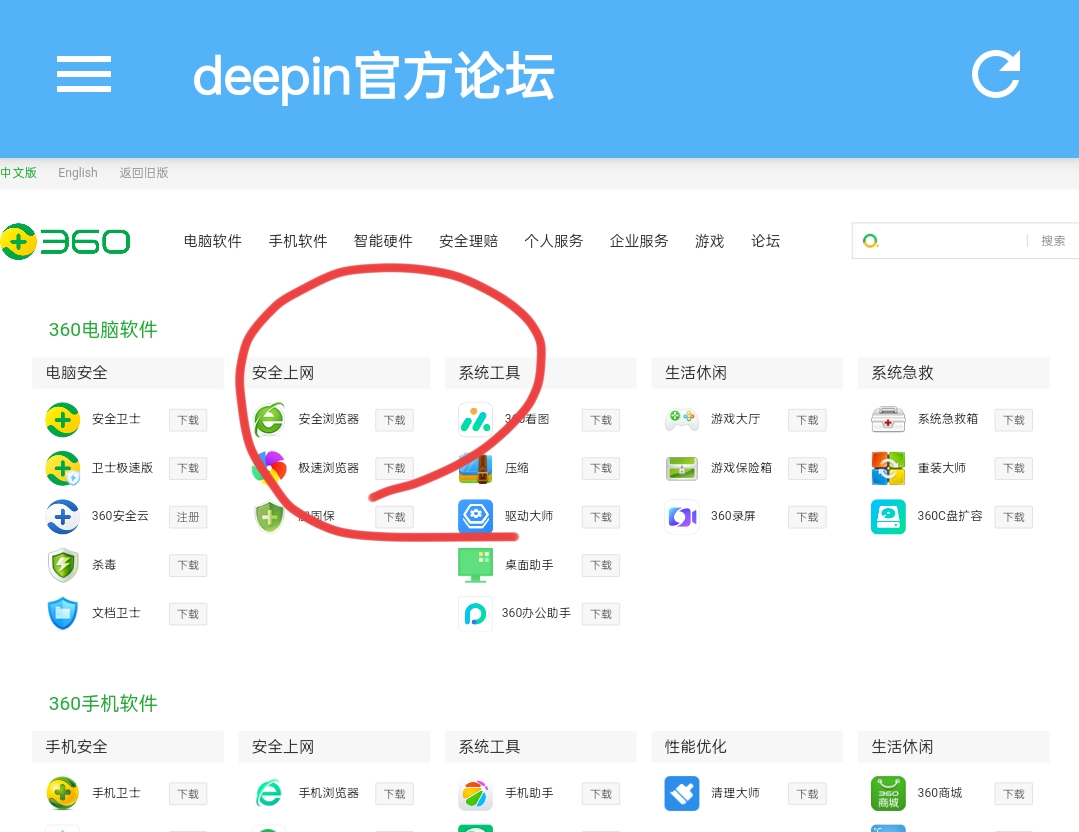This screenshot has height=832, width=1079.
Task: Download 文档卫士
Action: (x=188, y=614)
